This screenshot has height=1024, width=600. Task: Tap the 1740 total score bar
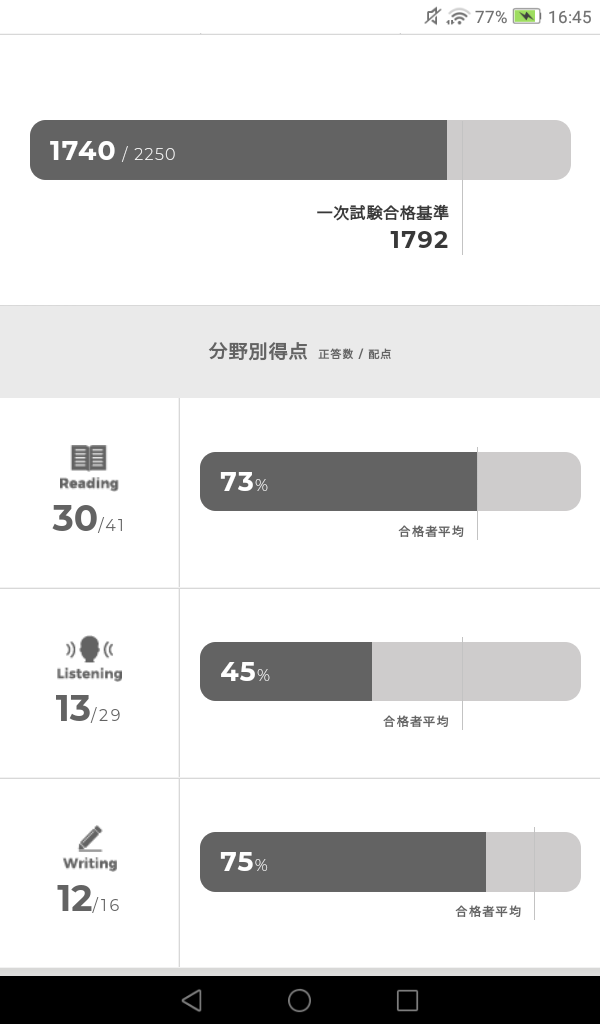coord(300,150)
